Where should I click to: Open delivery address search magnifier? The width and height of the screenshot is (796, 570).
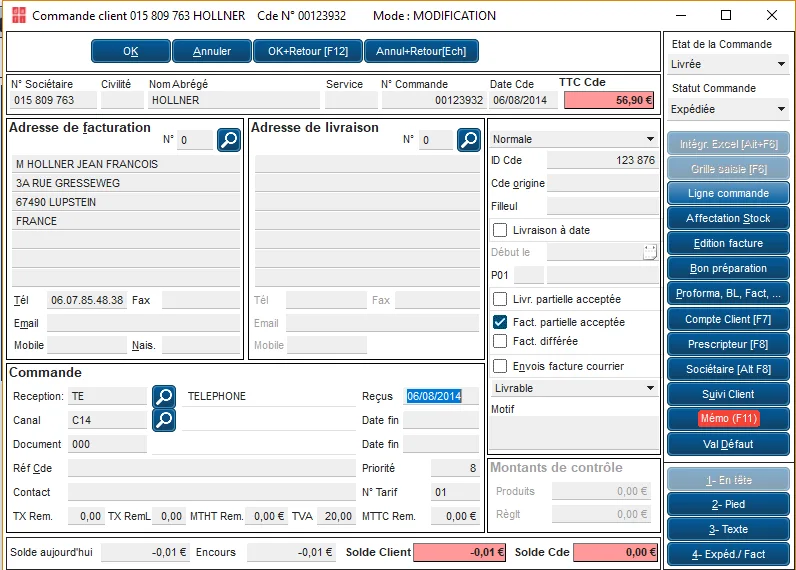tap(469, 140)
